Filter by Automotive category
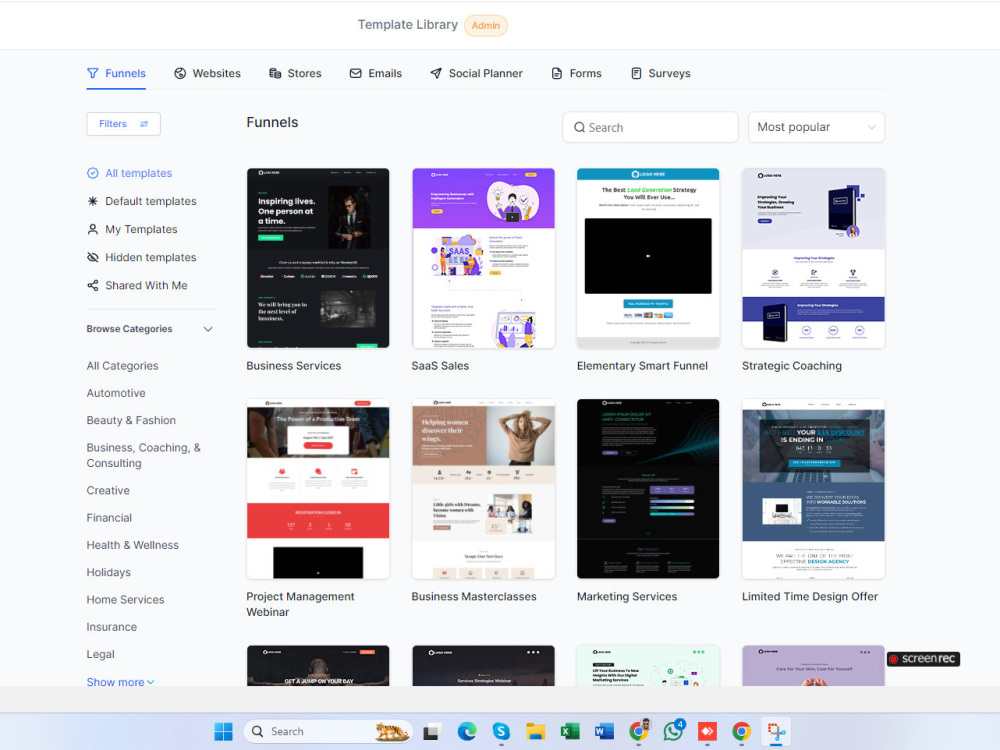1000x750 pixels. (x=116, y=393)
